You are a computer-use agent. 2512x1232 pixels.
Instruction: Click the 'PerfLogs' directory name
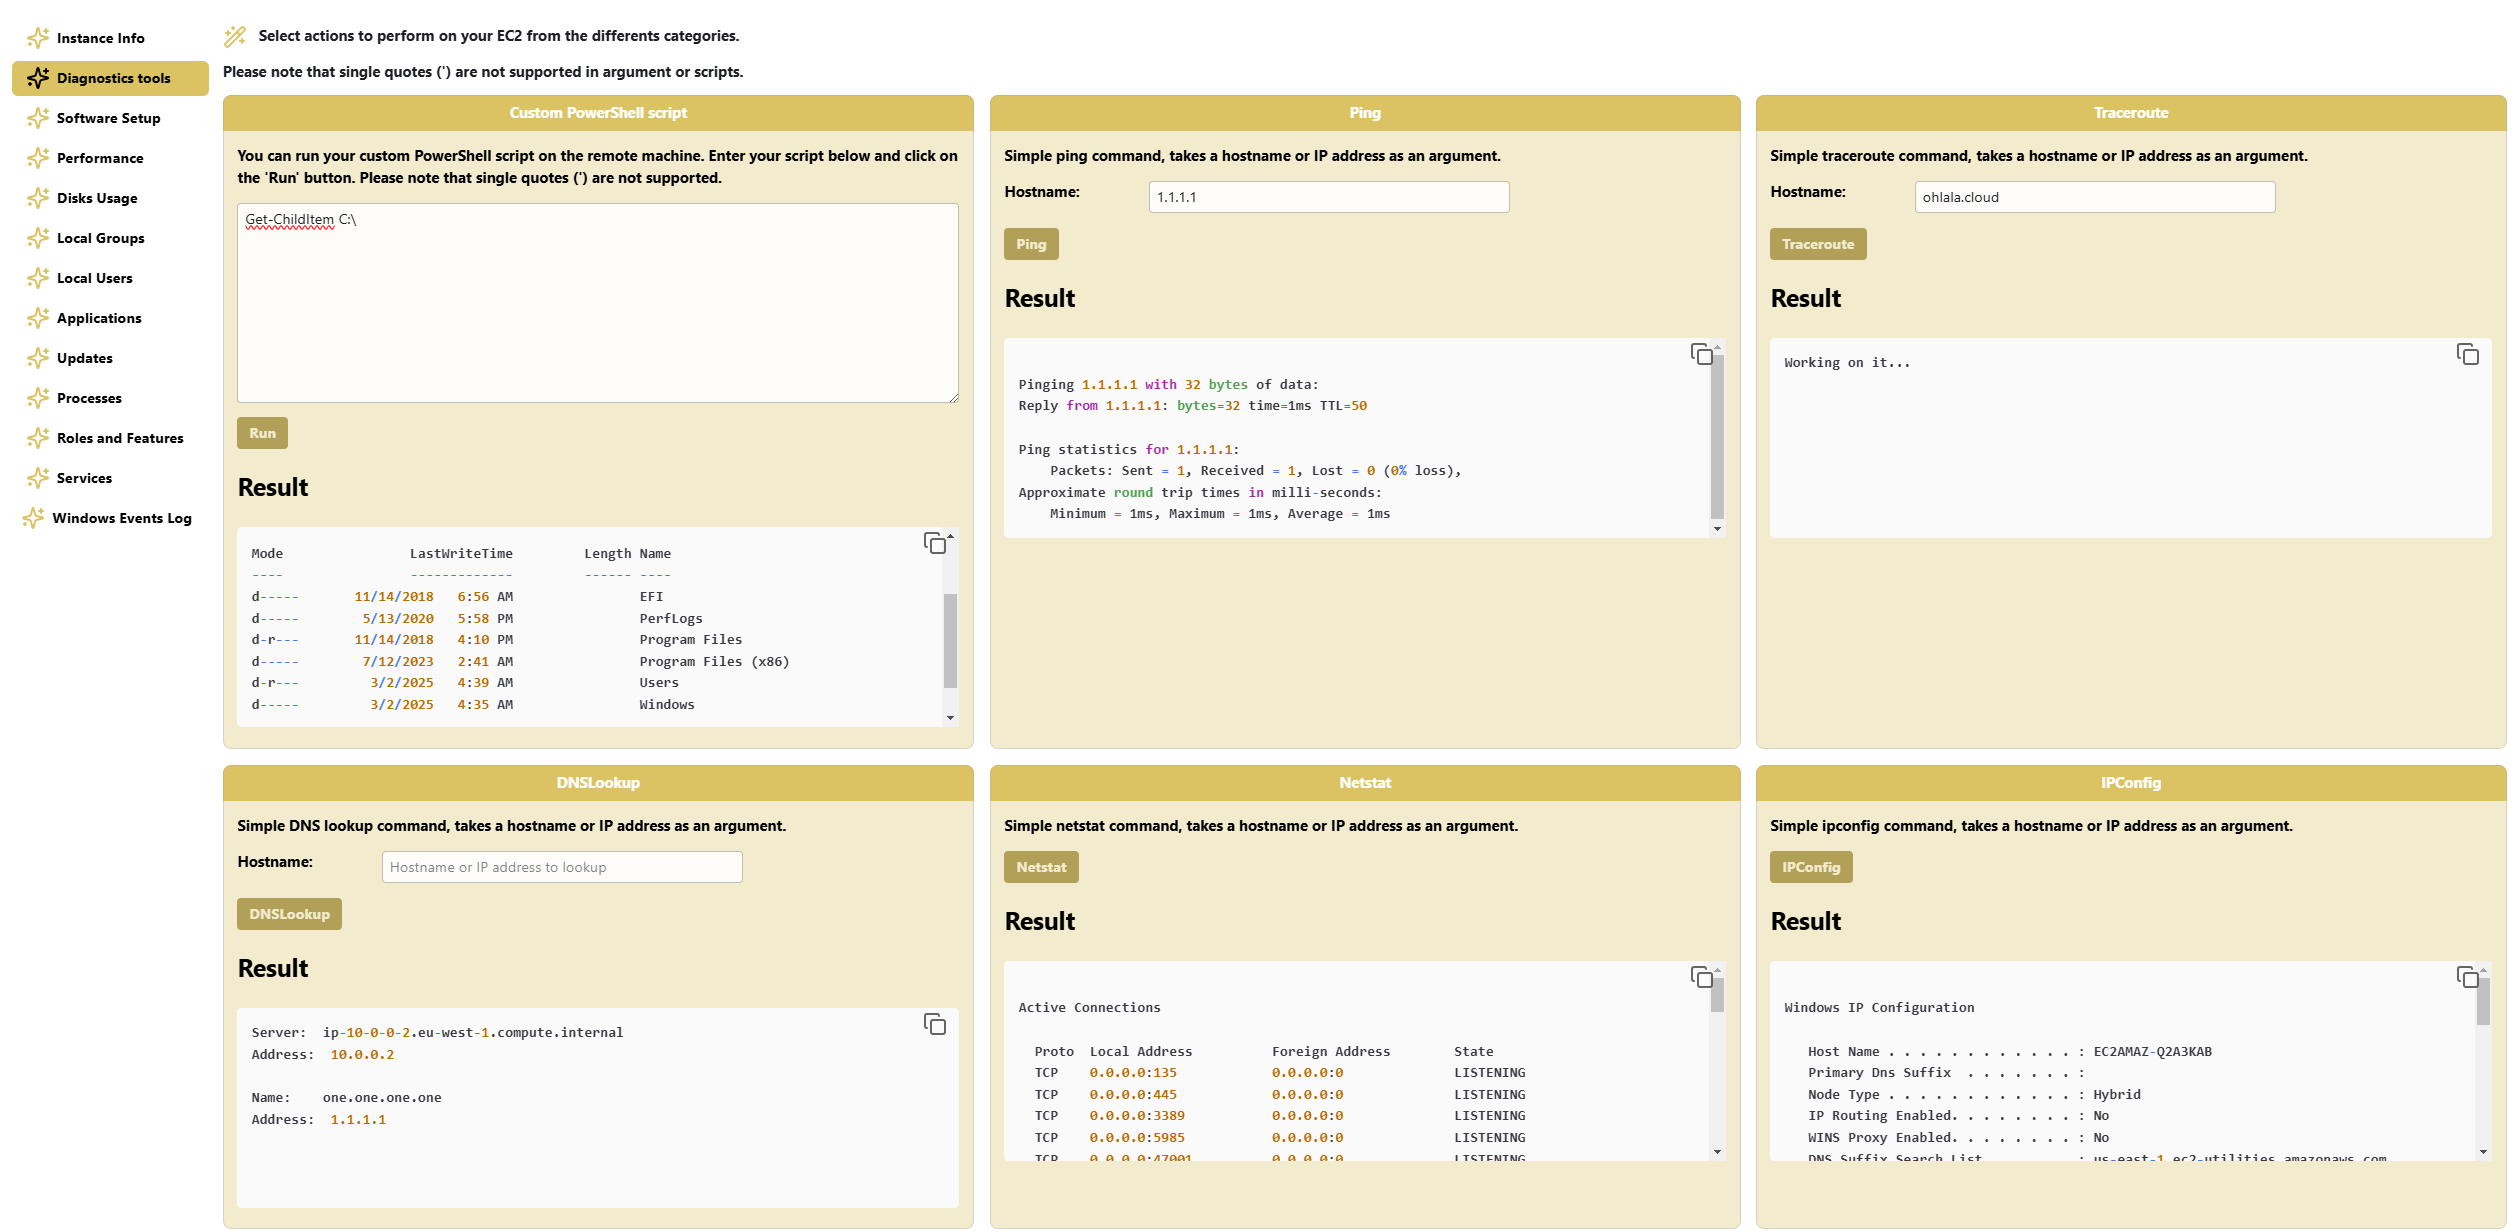point(671,619)
